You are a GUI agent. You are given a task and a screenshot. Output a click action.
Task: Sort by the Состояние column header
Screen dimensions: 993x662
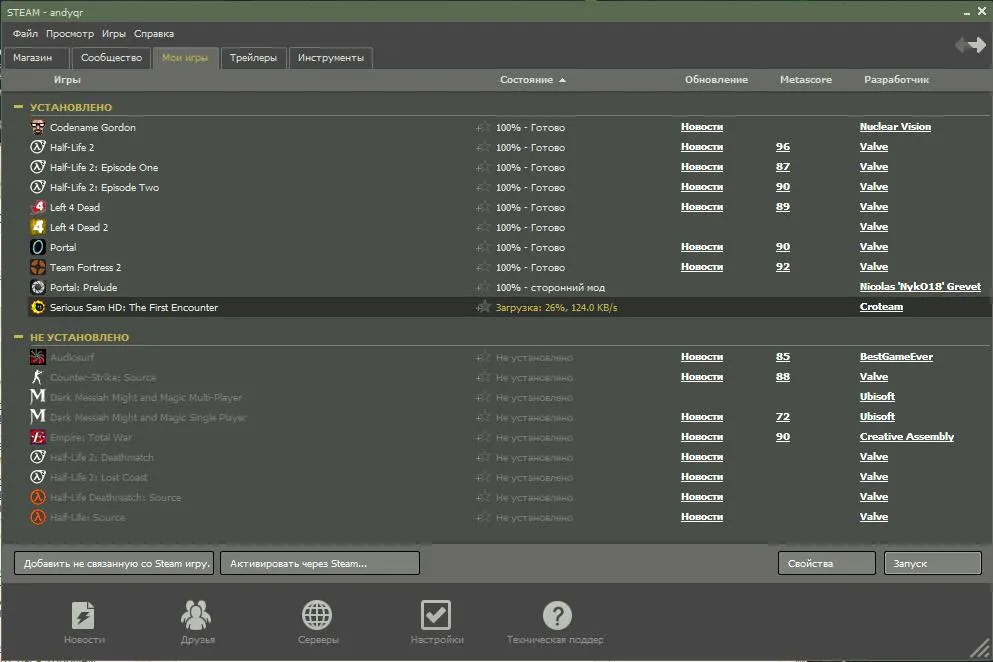click(x=526, y=80)
